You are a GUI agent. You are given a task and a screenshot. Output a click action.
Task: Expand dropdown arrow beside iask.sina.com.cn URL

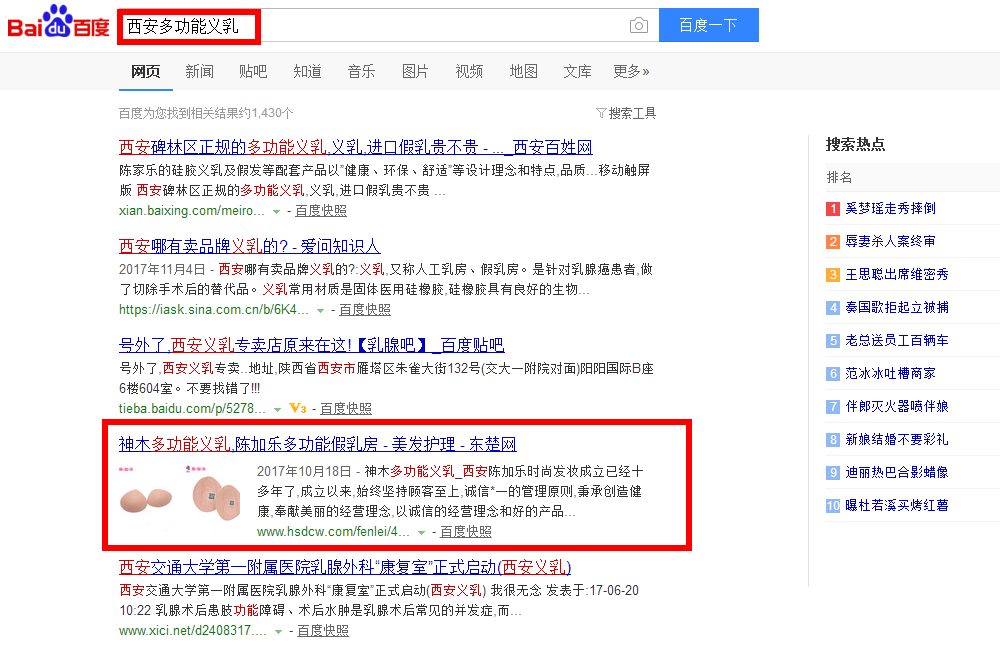click(x=321, y=311)
